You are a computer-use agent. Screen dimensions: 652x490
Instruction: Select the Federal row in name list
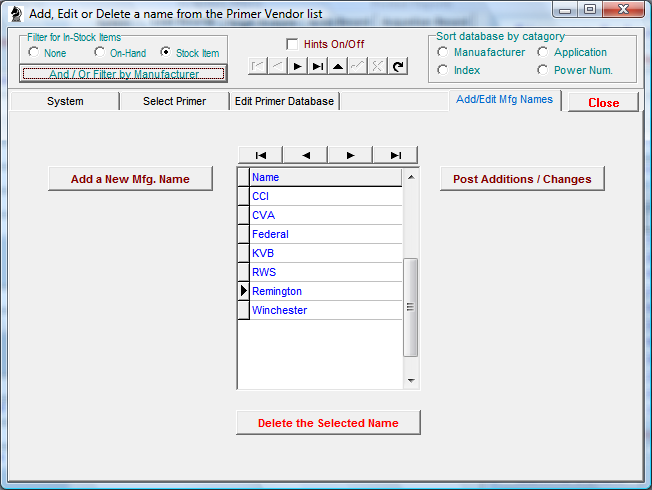click(x=326, y=234)
